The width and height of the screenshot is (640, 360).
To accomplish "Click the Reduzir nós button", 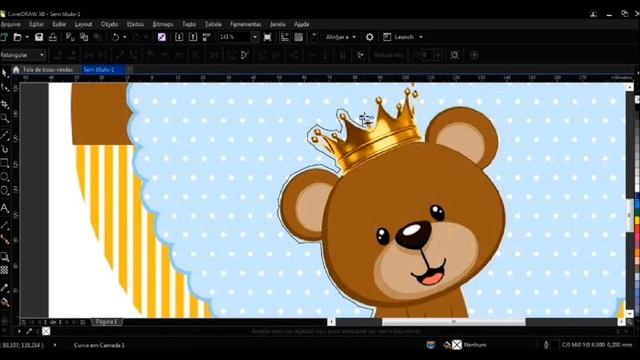I will [x=388, y=55].
